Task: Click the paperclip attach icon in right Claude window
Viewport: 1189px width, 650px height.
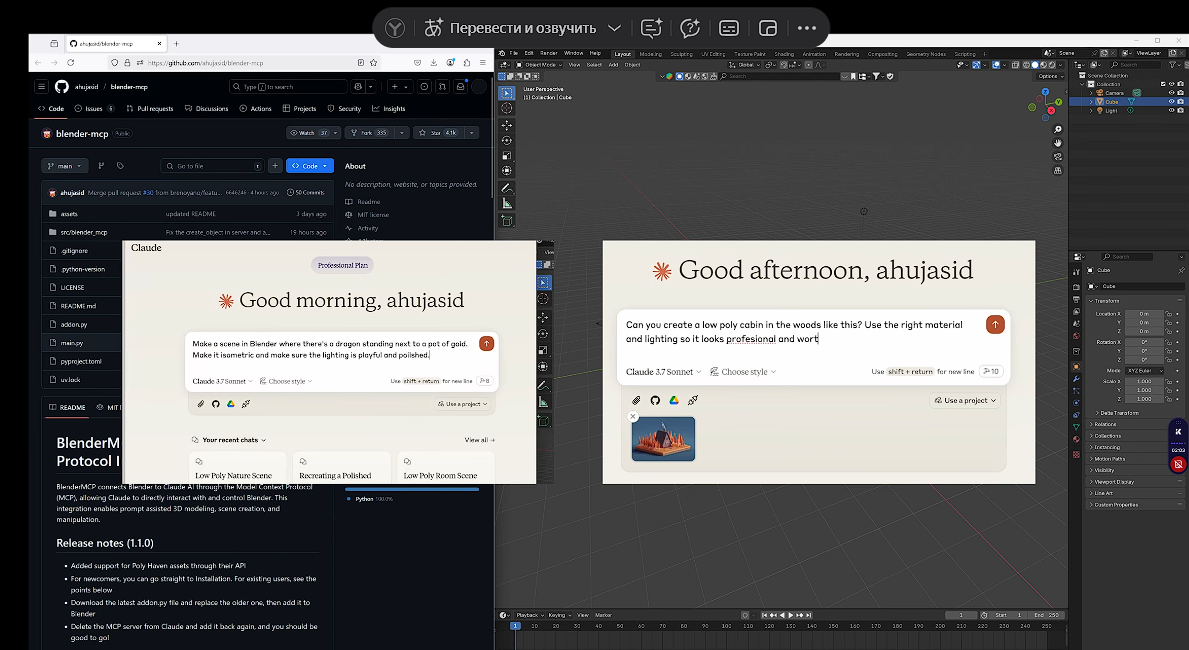Action: pyautogui.click(x=636, y=400)
